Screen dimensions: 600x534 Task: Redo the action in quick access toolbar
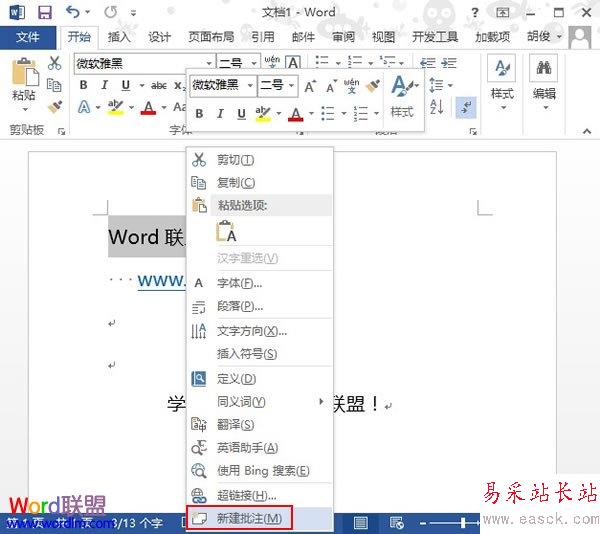(x=111, y=12)
